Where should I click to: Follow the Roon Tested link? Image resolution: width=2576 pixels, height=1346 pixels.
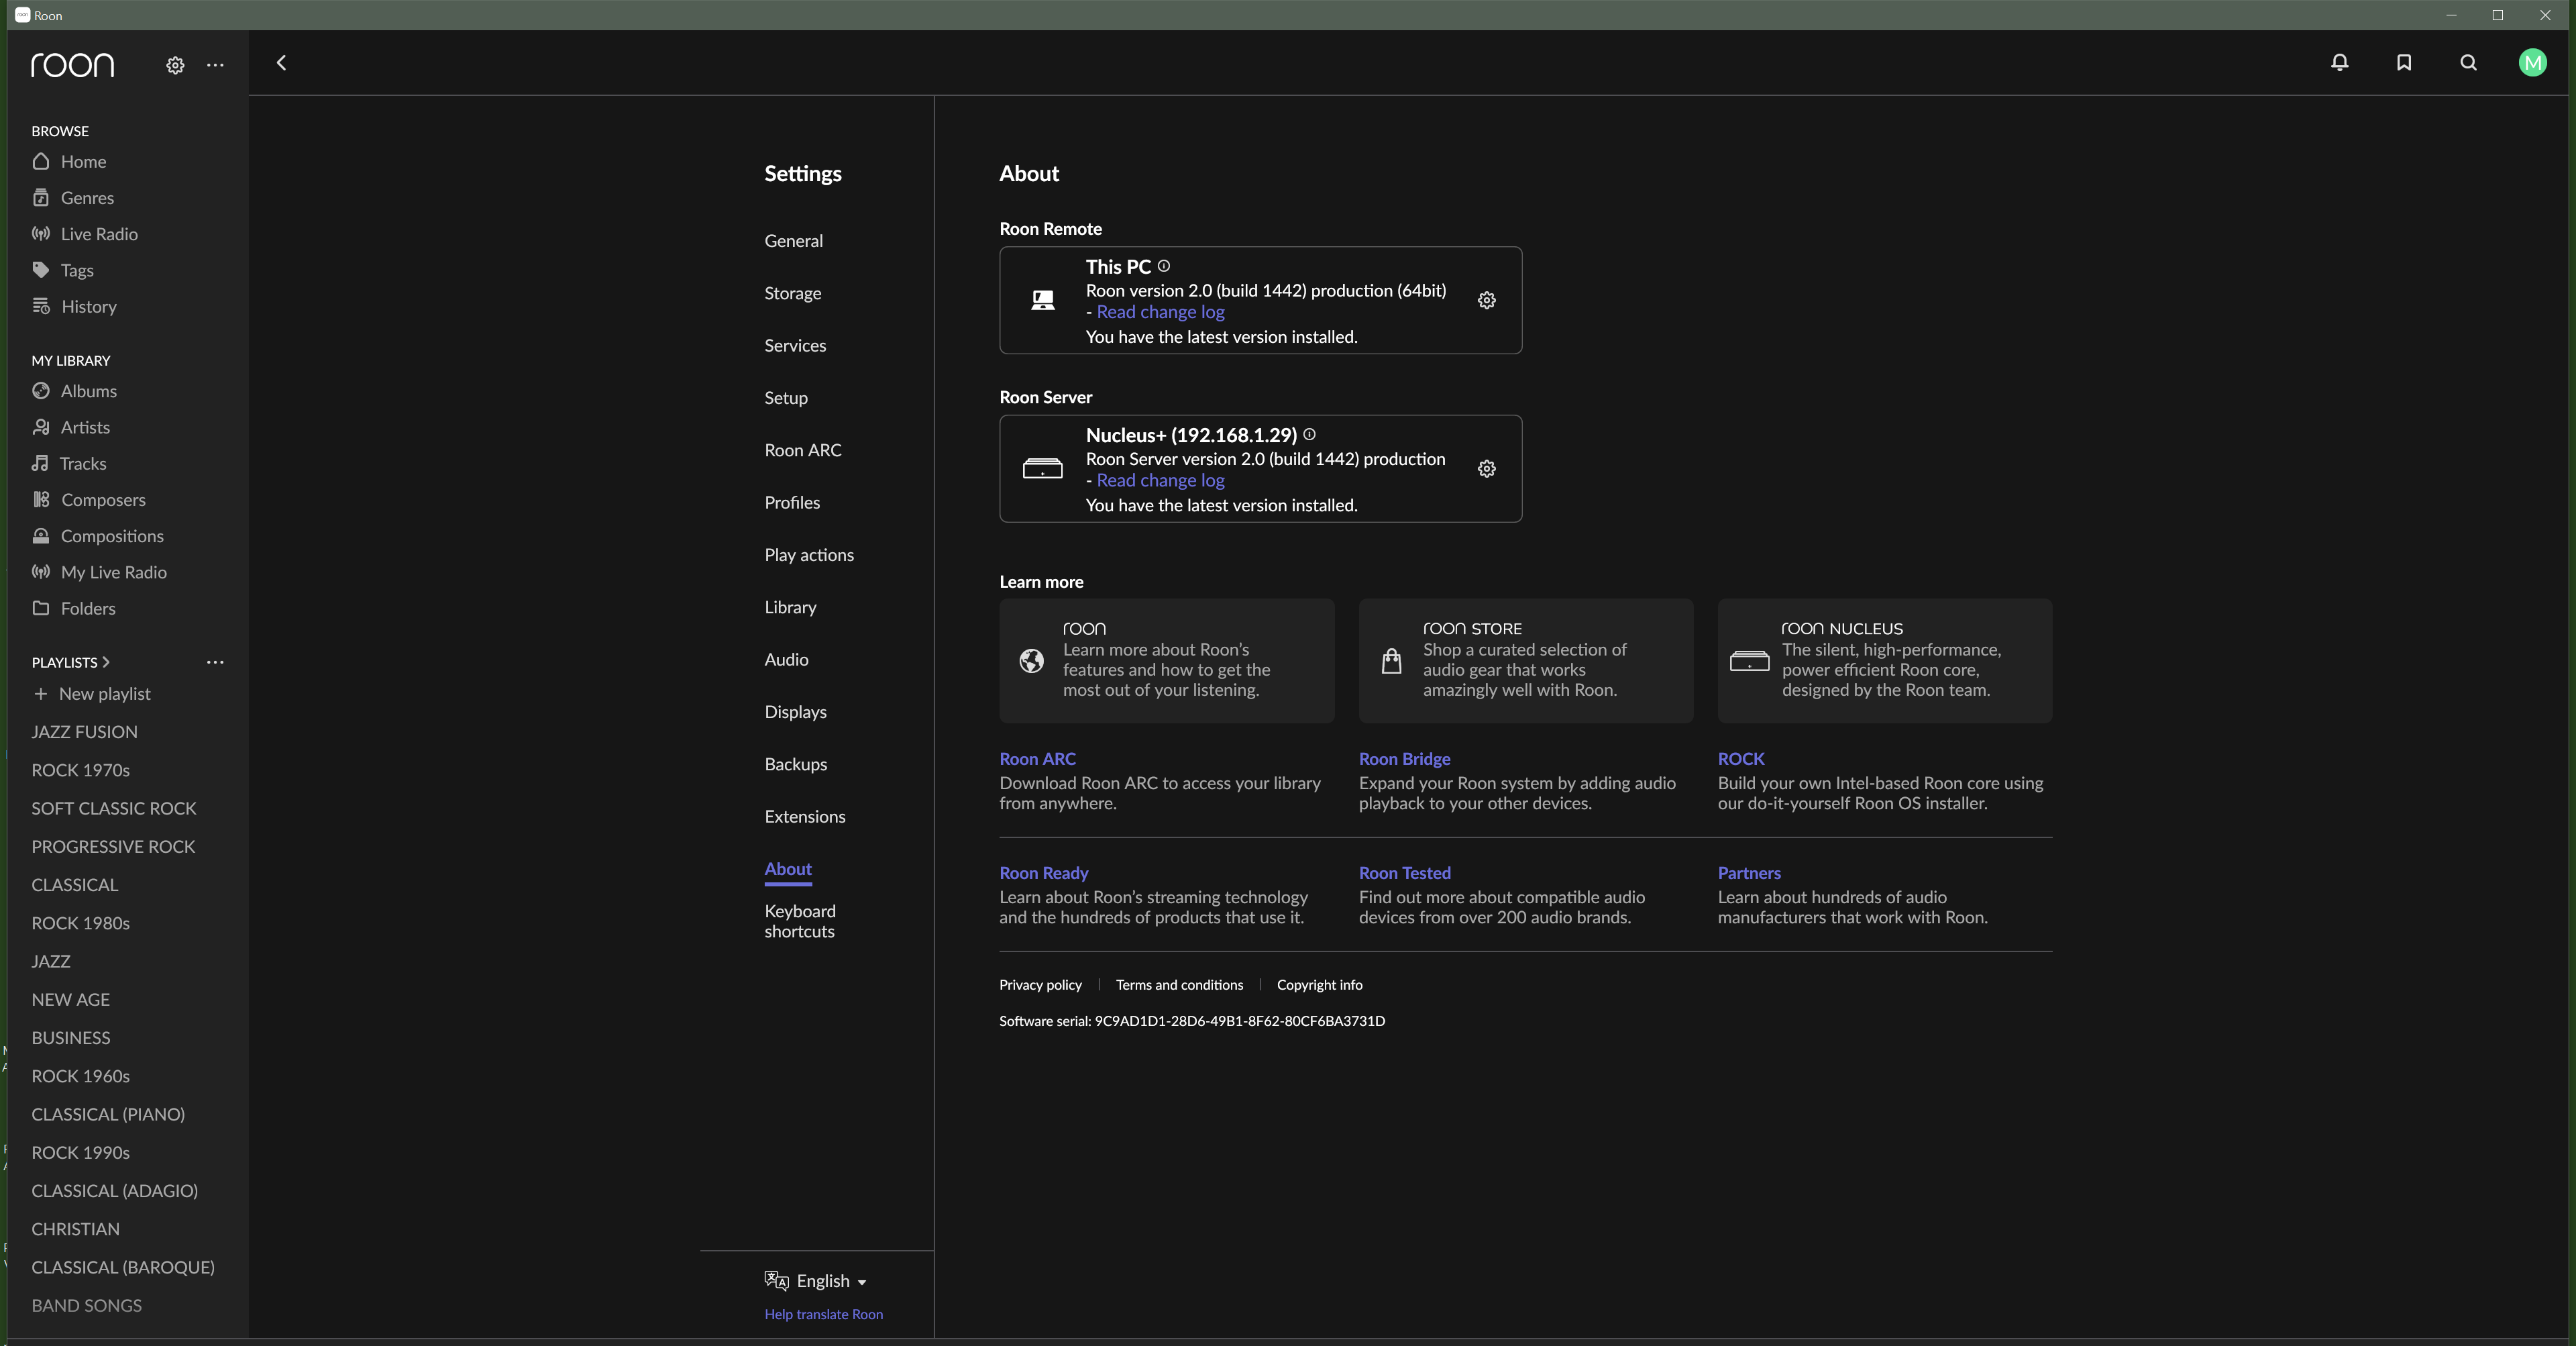[1404, 872]
